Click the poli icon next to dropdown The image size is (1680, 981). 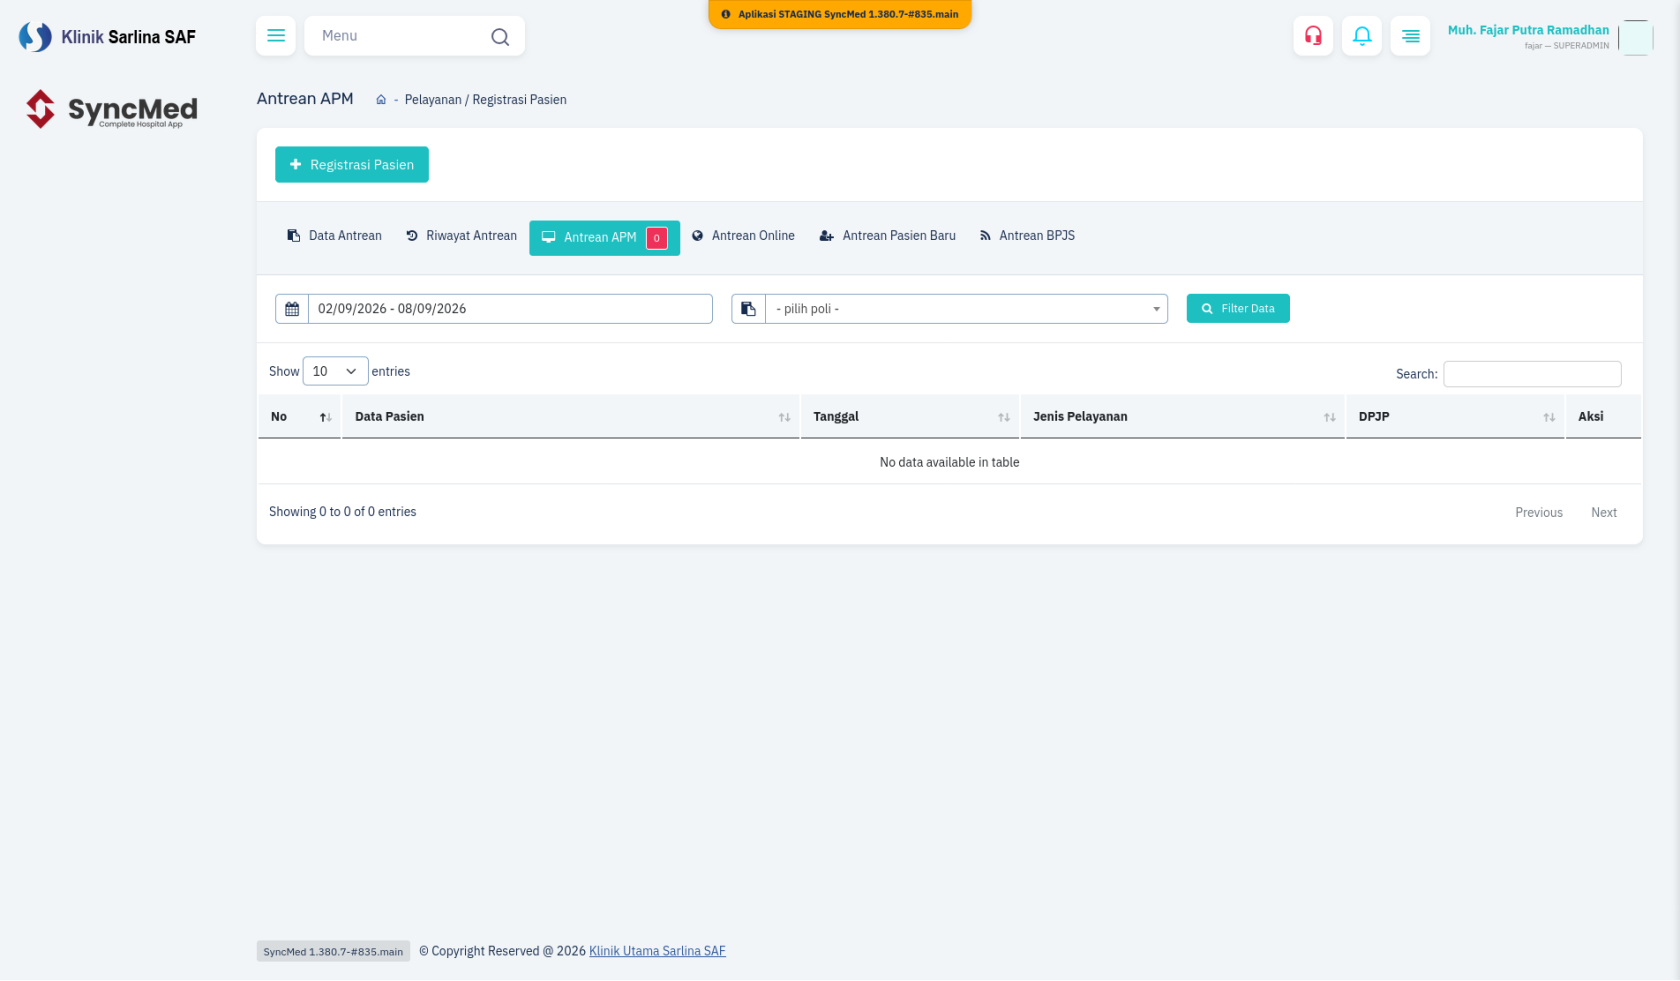748,309
